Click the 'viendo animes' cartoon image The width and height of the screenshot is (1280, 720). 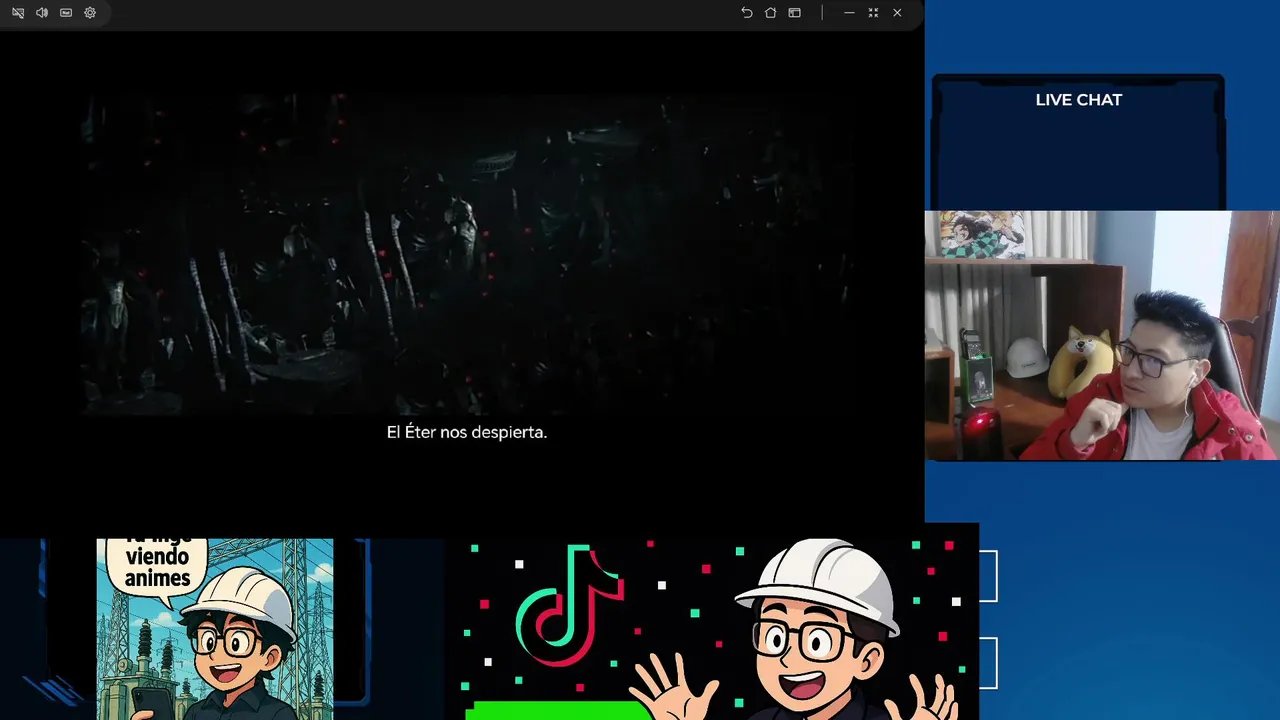[x=215, y=629]
